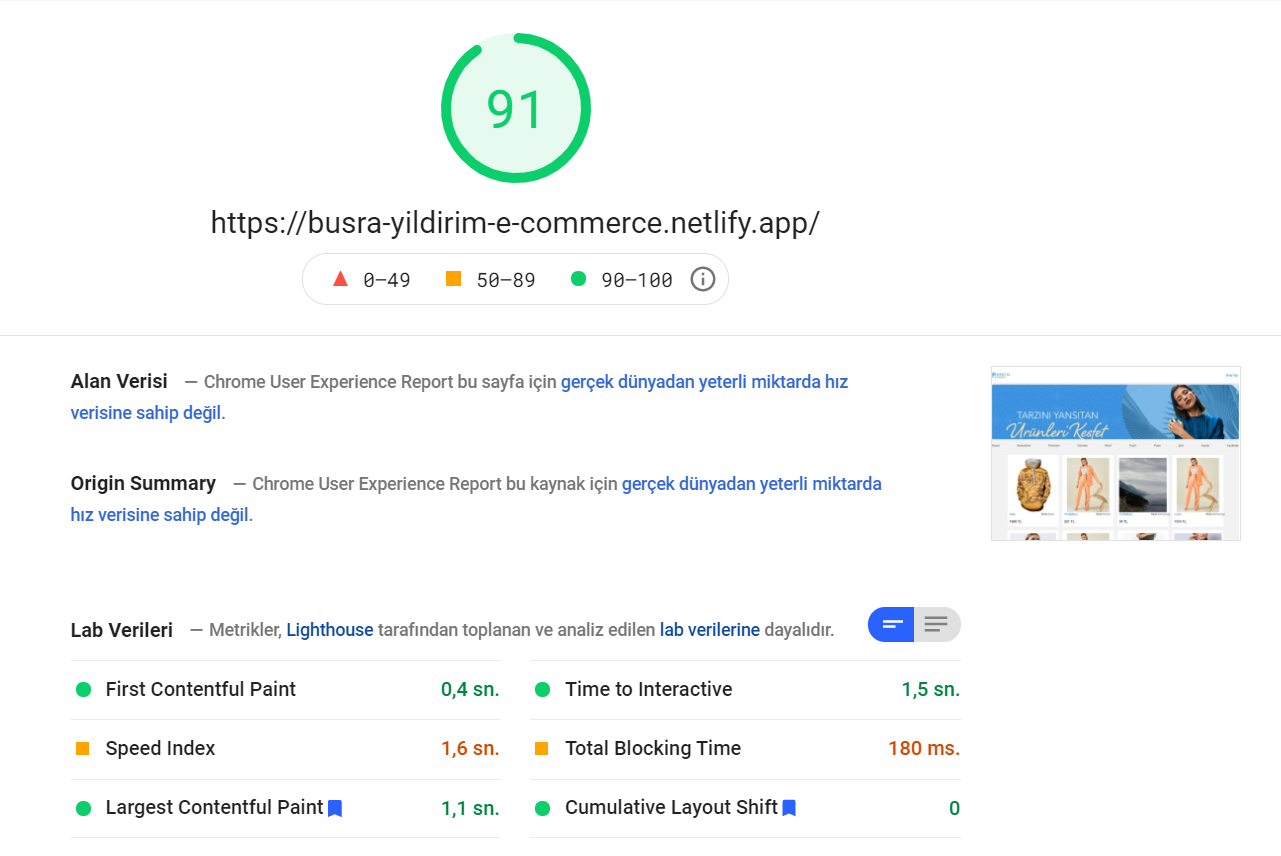Click the bookmark icon next to Largest Contentful Paint
The width and height of the screenshot is (1281, 856).
(x=336, y=808)
